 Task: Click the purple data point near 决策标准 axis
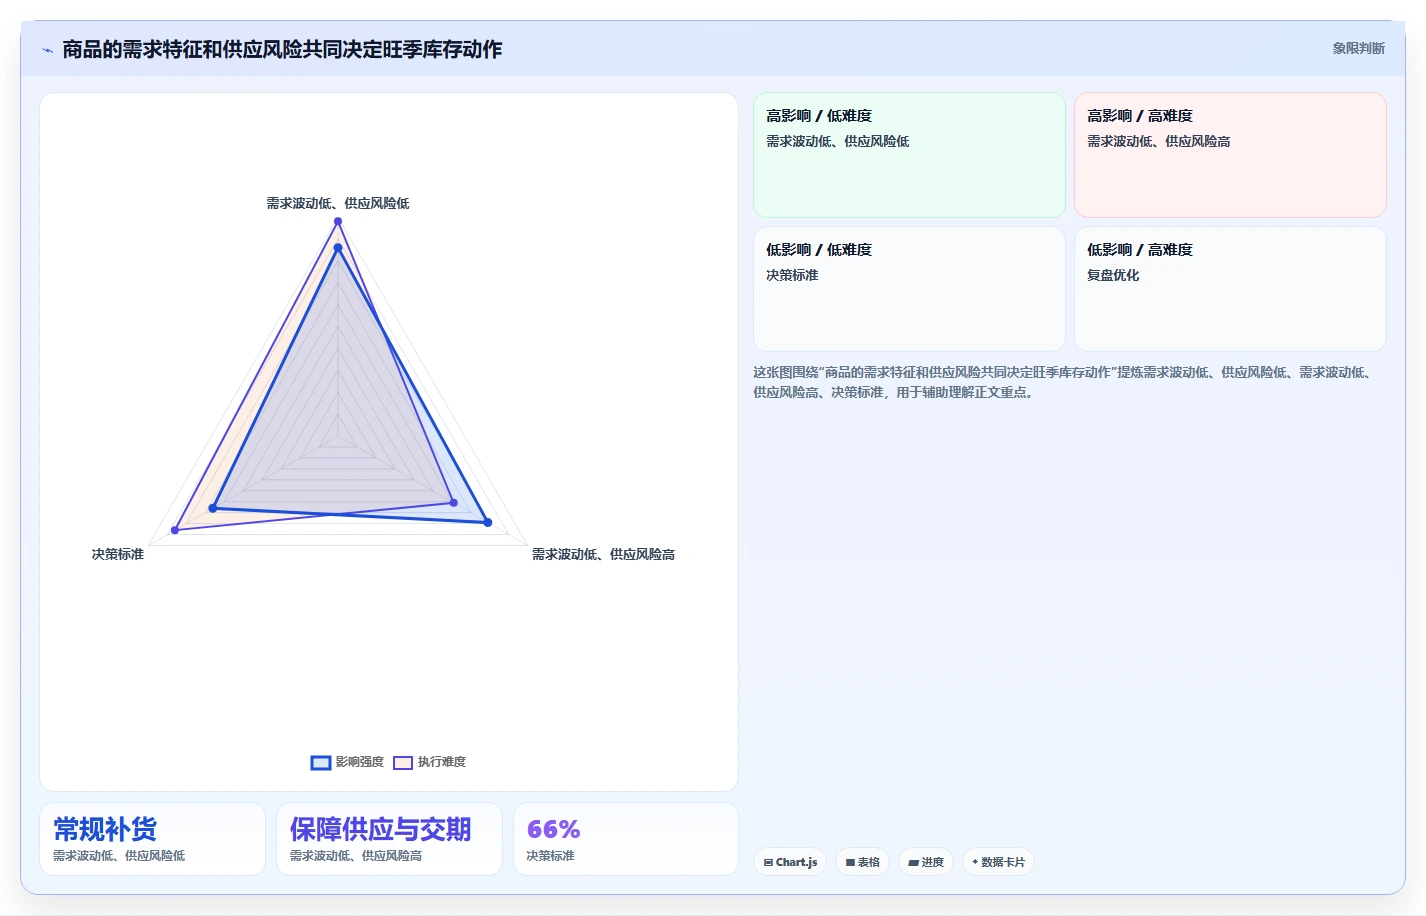point(175,530)
